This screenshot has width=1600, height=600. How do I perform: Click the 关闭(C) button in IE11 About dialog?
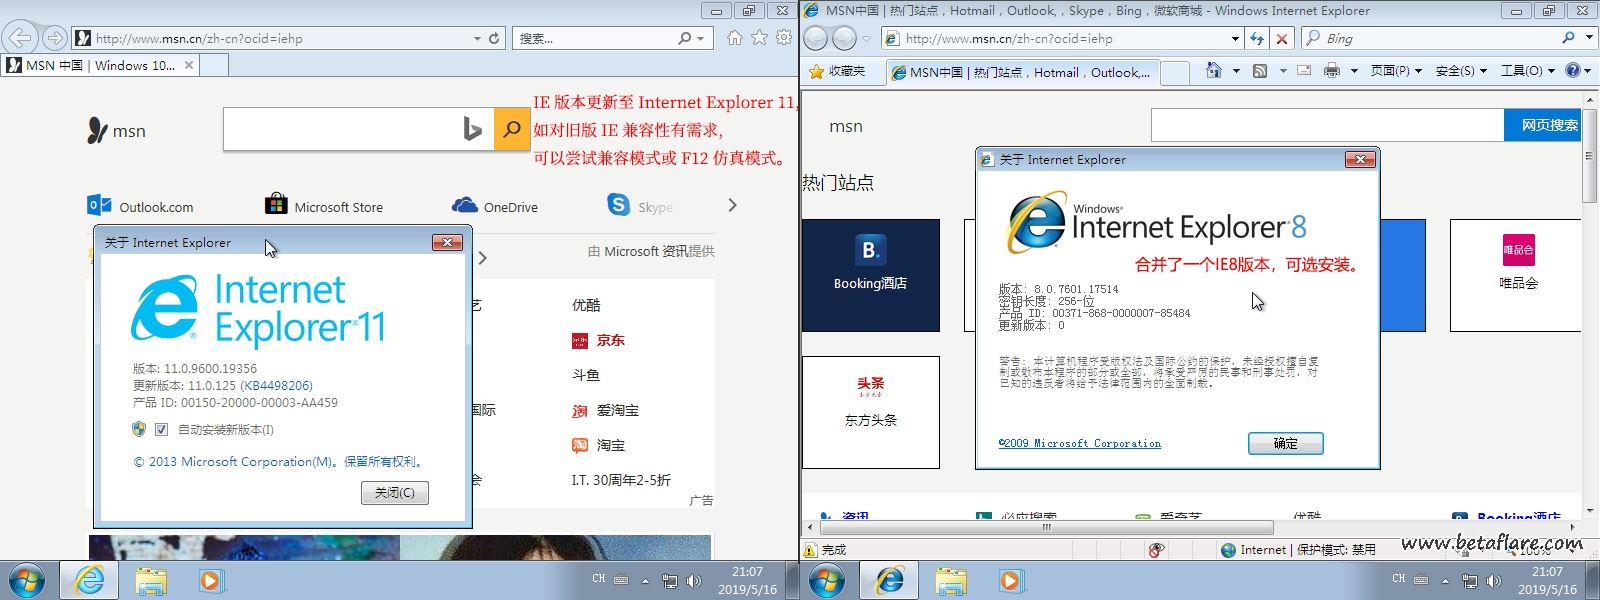[395, 493]
